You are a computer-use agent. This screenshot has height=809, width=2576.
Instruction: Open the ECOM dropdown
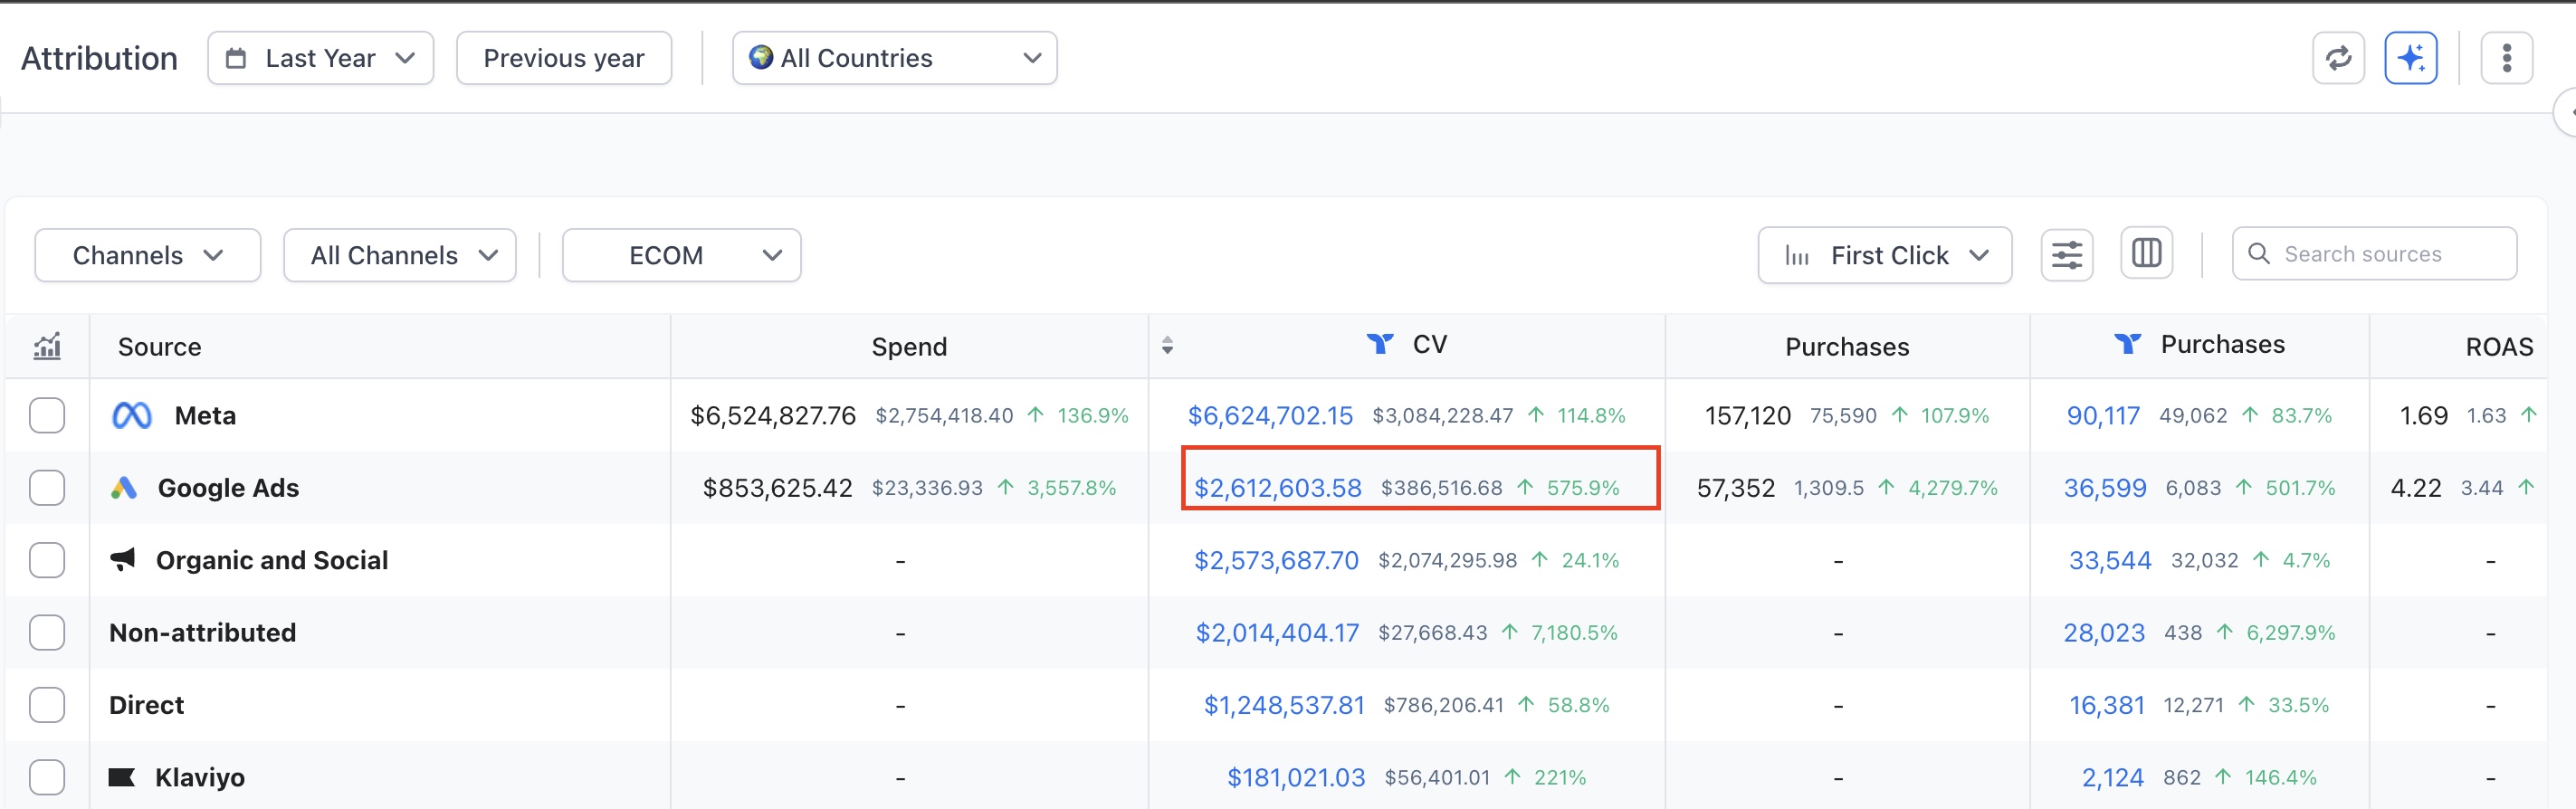[x=682, y=255]
